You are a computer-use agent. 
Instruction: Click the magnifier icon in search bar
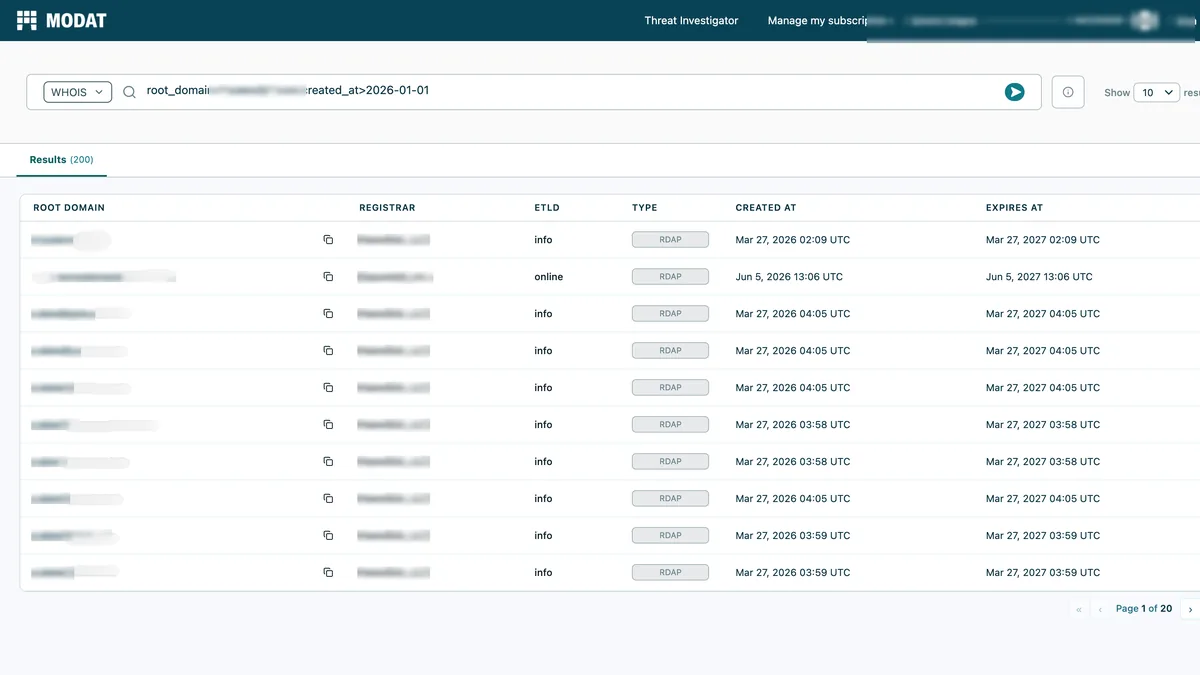point(129,92)
